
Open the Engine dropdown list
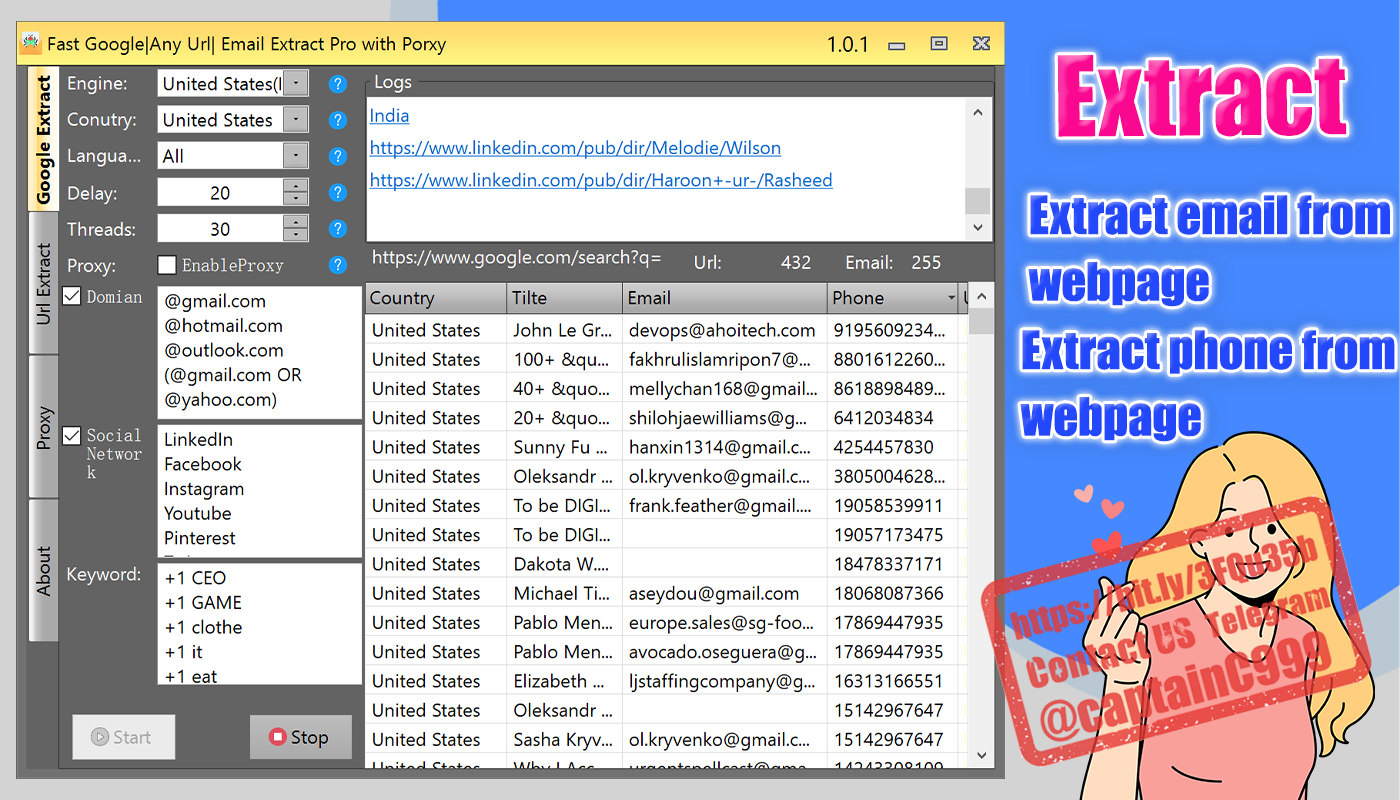click(295, 82)
